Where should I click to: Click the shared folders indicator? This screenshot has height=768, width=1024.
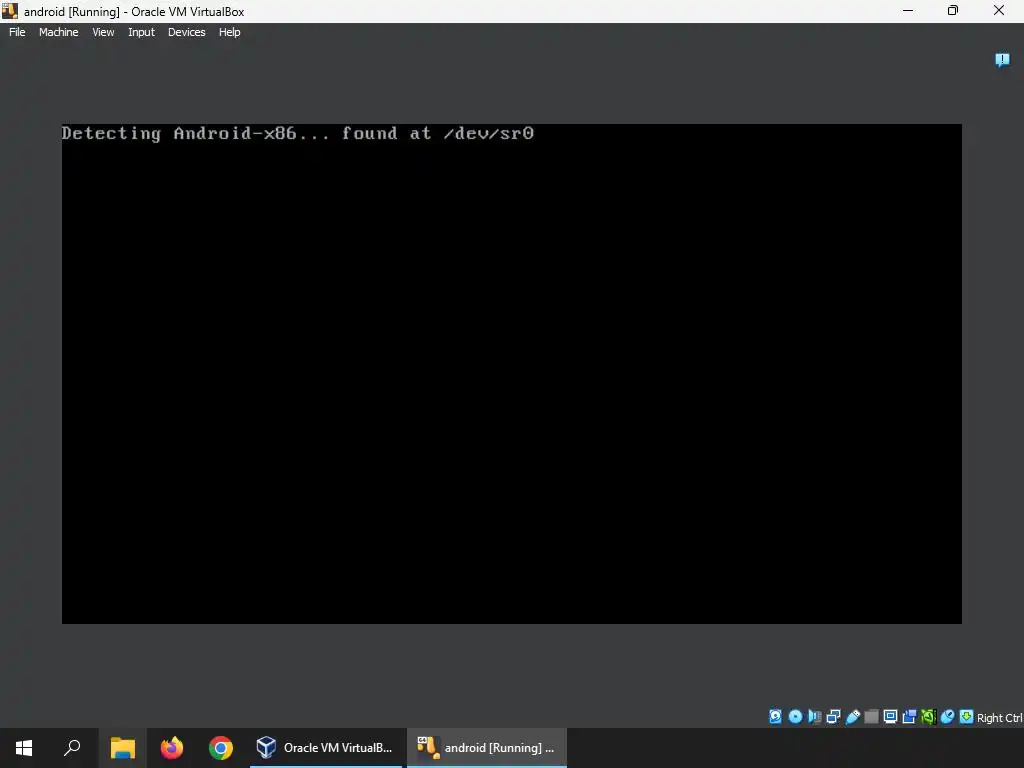(871, 716)
